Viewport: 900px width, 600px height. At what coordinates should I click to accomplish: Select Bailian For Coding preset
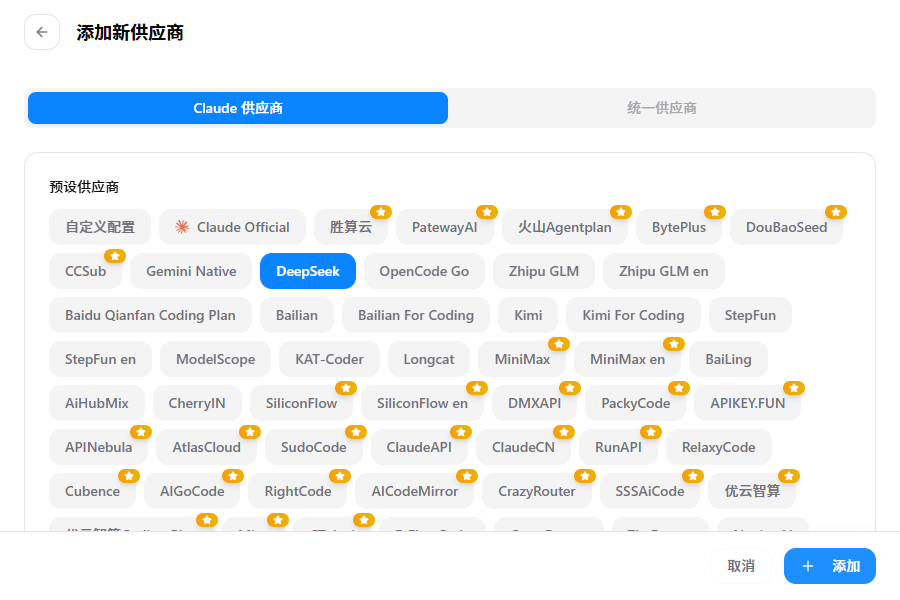point(416,315)
